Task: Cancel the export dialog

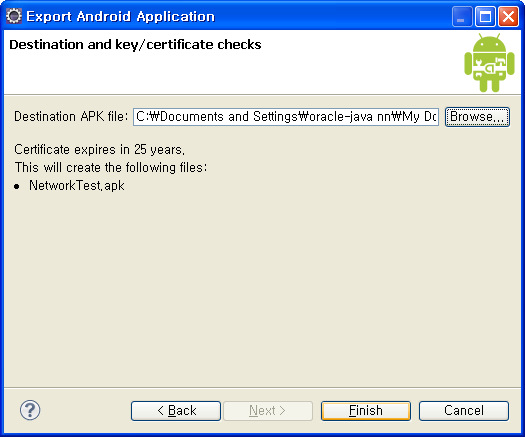Action: coord(464,411)
